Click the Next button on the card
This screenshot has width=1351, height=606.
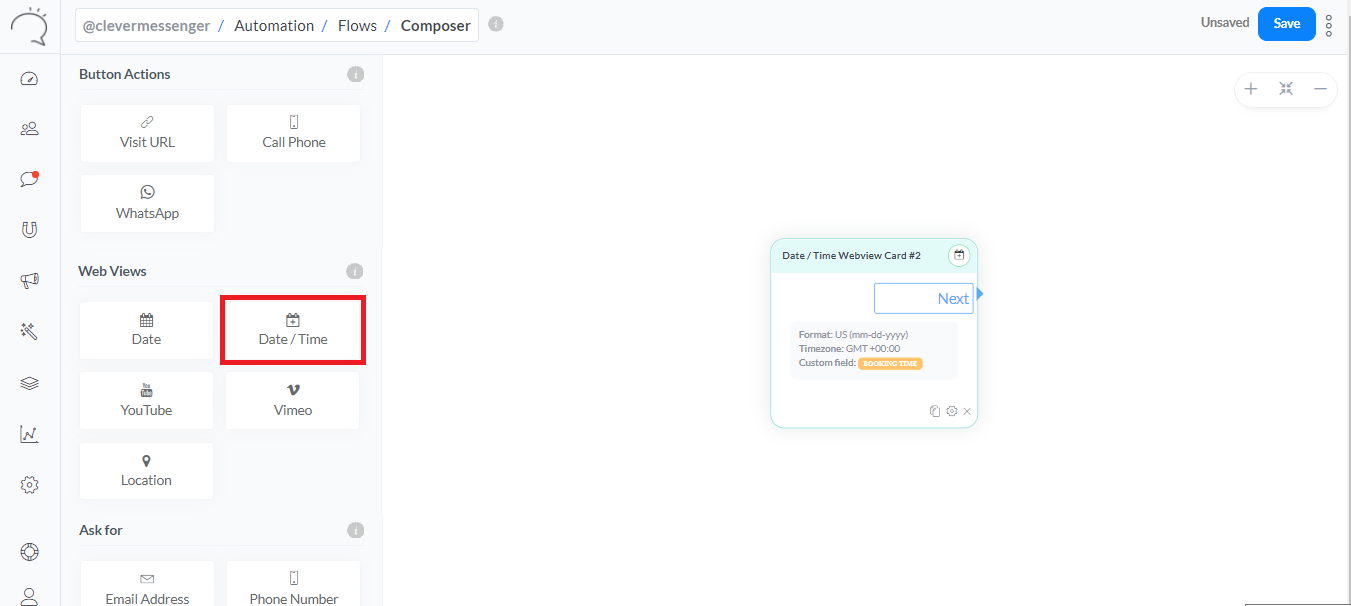click(923, 298)
